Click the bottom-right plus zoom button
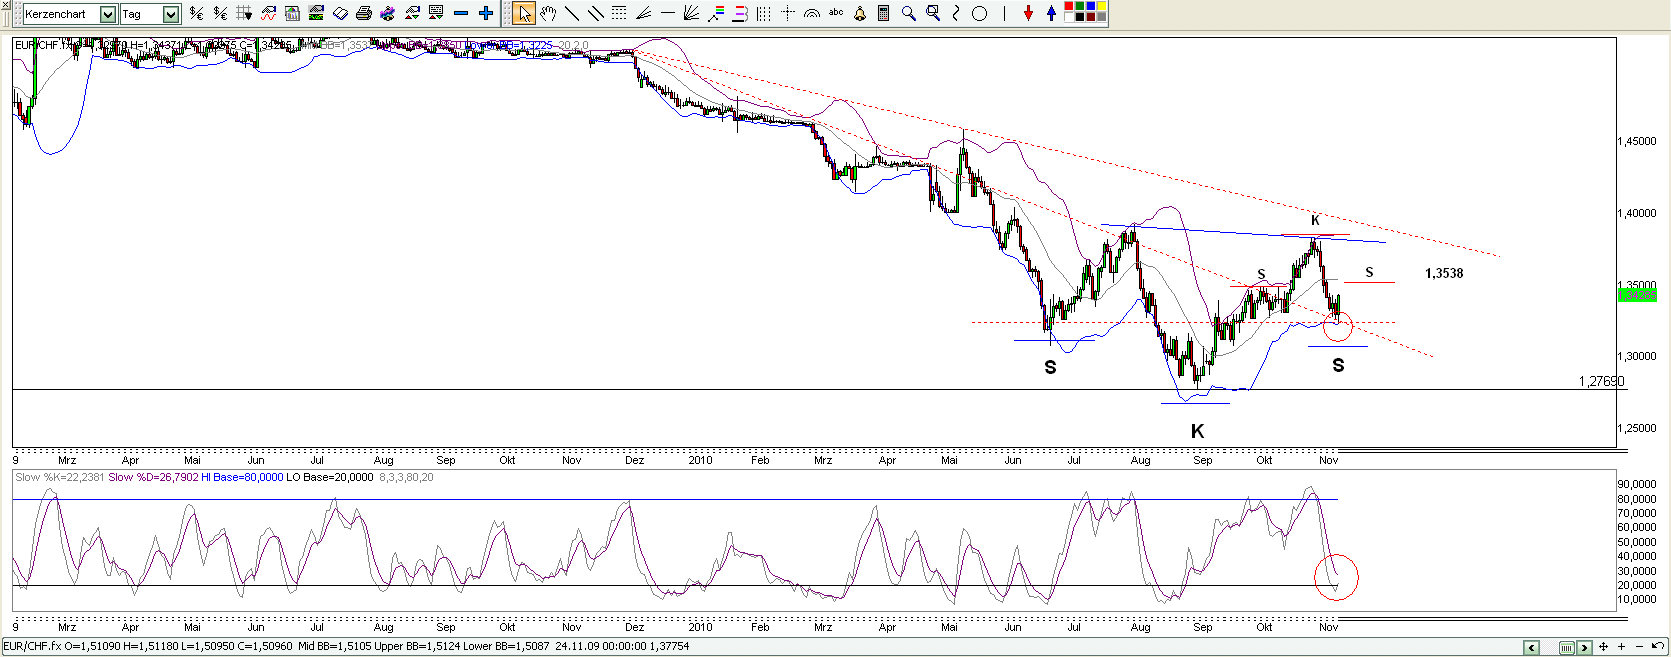The height and width of the screenshot is (657, 1671). point(1621,647)
